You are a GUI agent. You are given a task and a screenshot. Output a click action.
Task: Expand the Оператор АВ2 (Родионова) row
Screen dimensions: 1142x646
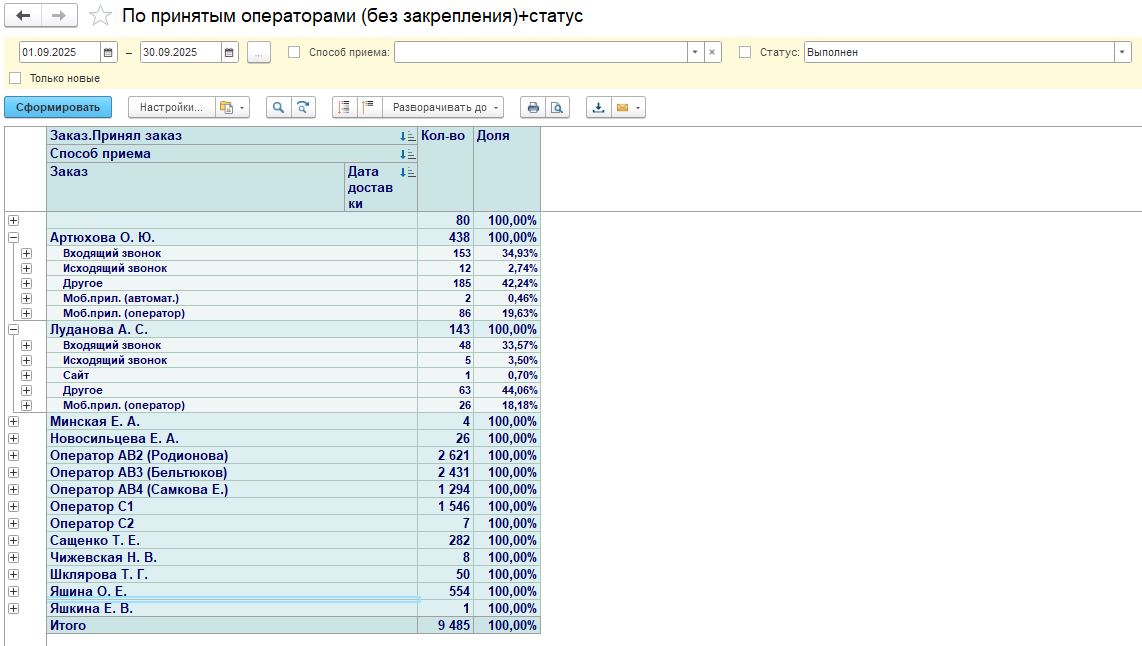[x=13, y=456]
